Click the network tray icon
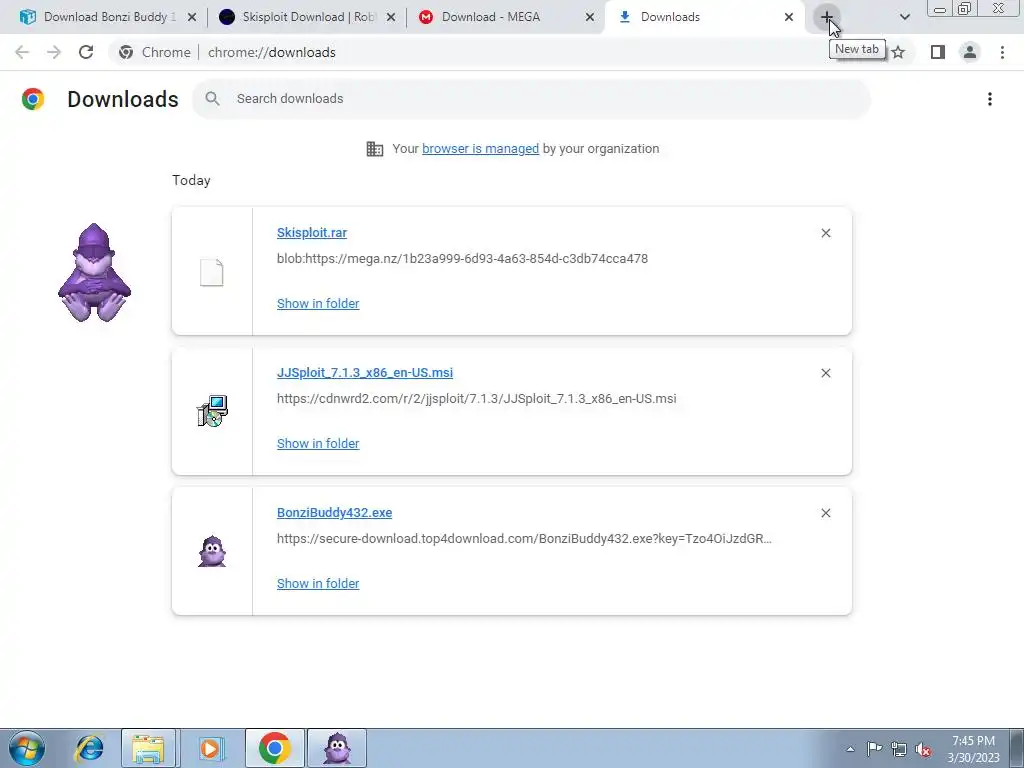This screenshot has height=768, width=1024. pyautogui.click(x=899, y=749)
